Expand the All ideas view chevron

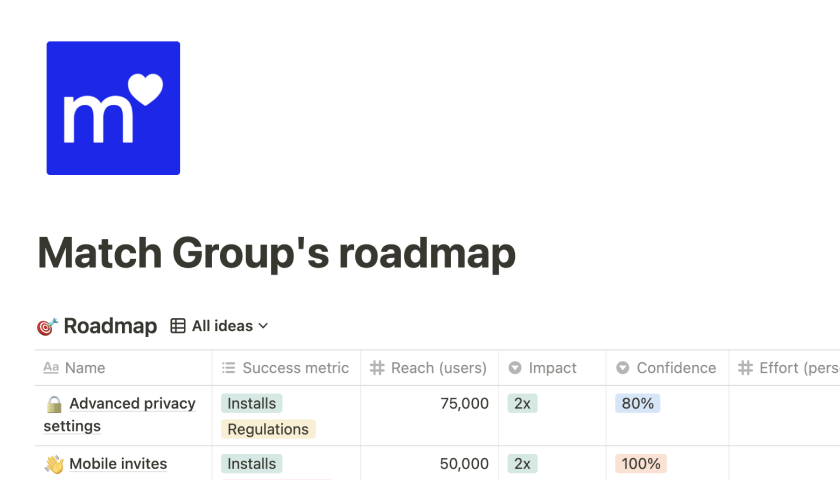(264, 326)
